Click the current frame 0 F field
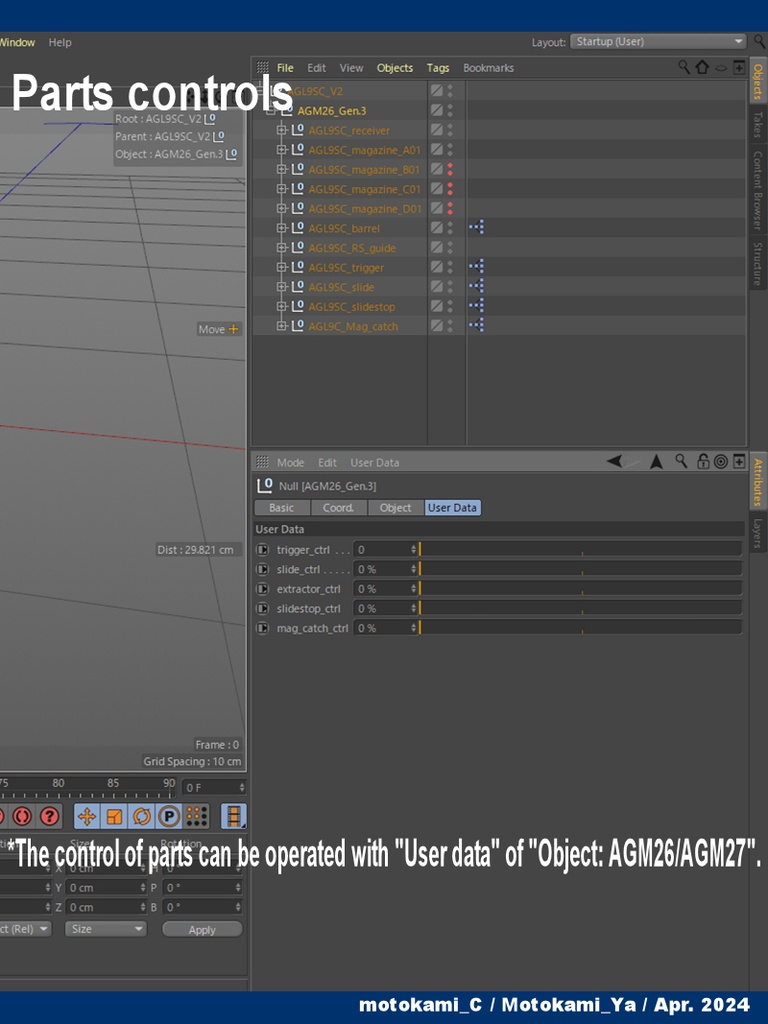This screenshot has height=1024, width=768. tap(214, 788)
